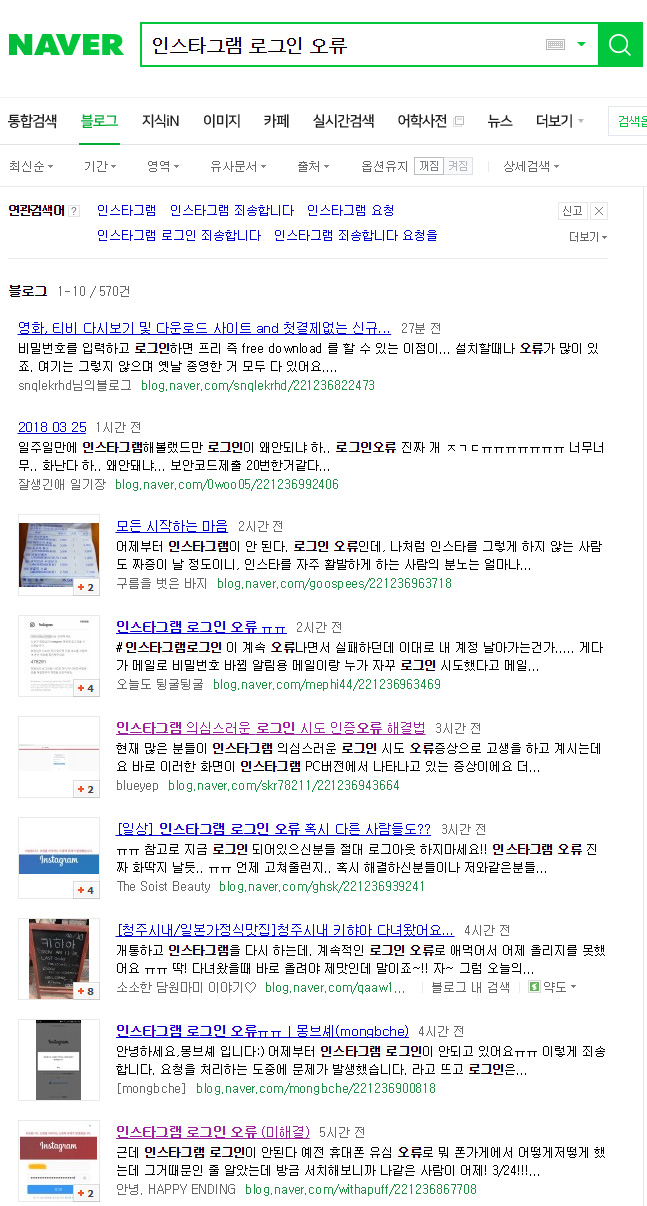Open blog post 인스타그램 로그인 오류 ㅠㅠ by 오늘도 뒹굴뒹굴
Image resolution: width=647 pixels, height=1206 pixels.
[x=201, y=627]
